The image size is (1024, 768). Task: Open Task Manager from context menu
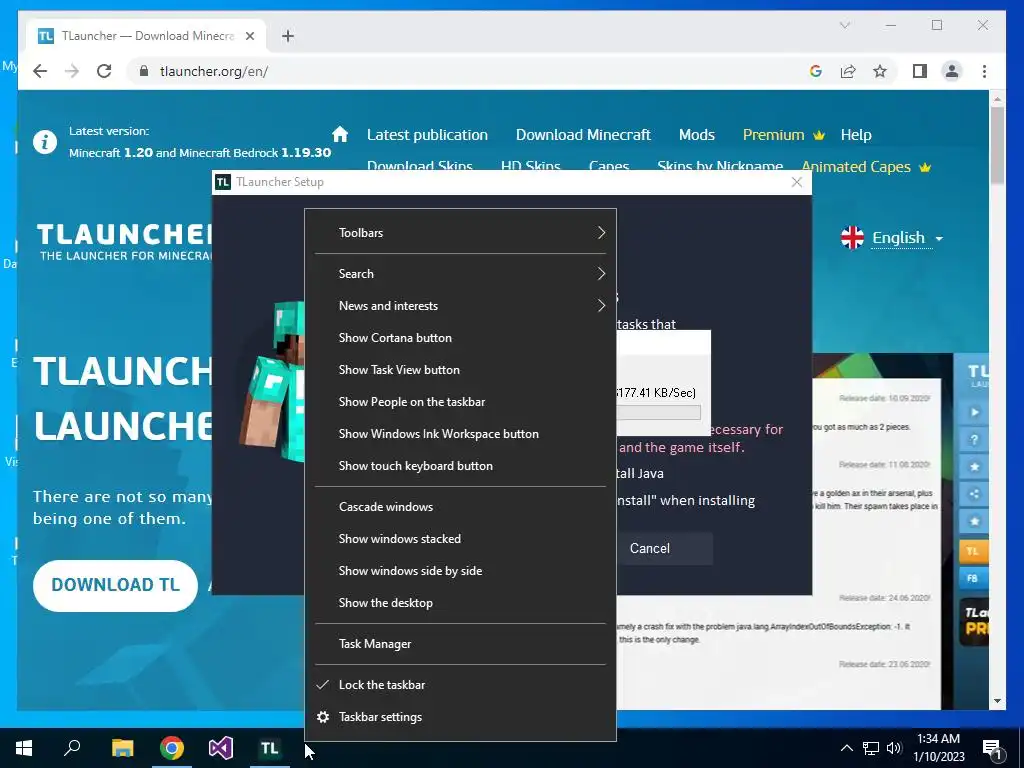point(460,644)
